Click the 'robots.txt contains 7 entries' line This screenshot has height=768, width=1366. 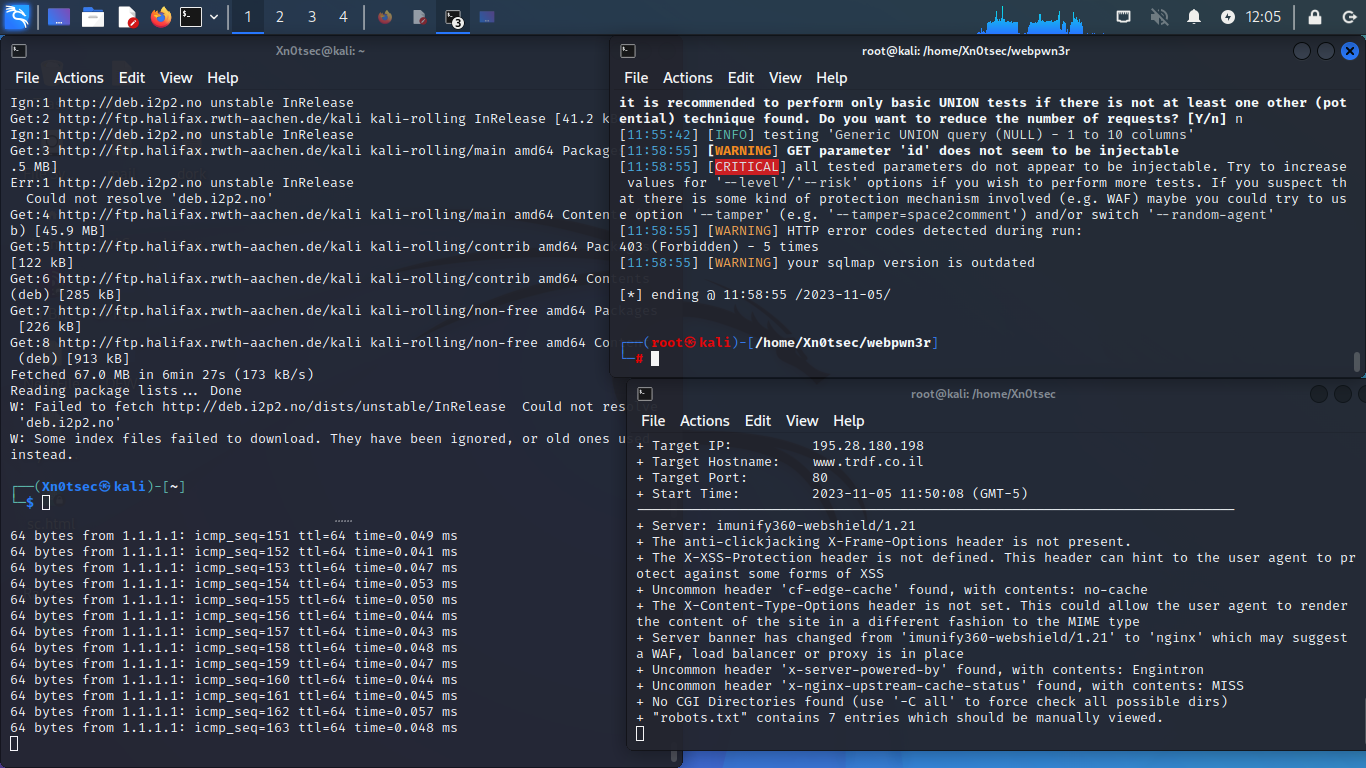(x=900, y=718)
